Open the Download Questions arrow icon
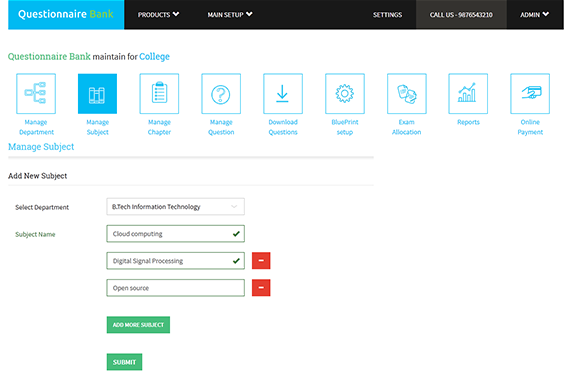 click(x=283, y=94)
